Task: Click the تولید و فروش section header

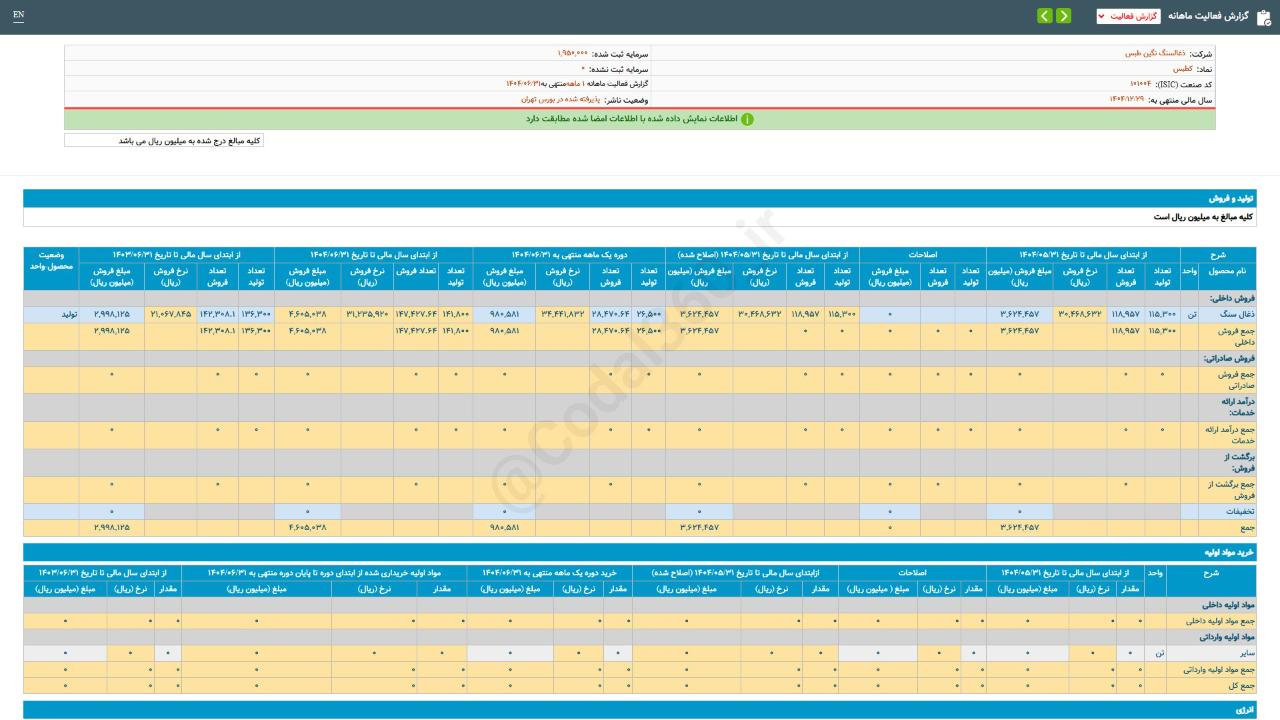Action: [1230, 198]
